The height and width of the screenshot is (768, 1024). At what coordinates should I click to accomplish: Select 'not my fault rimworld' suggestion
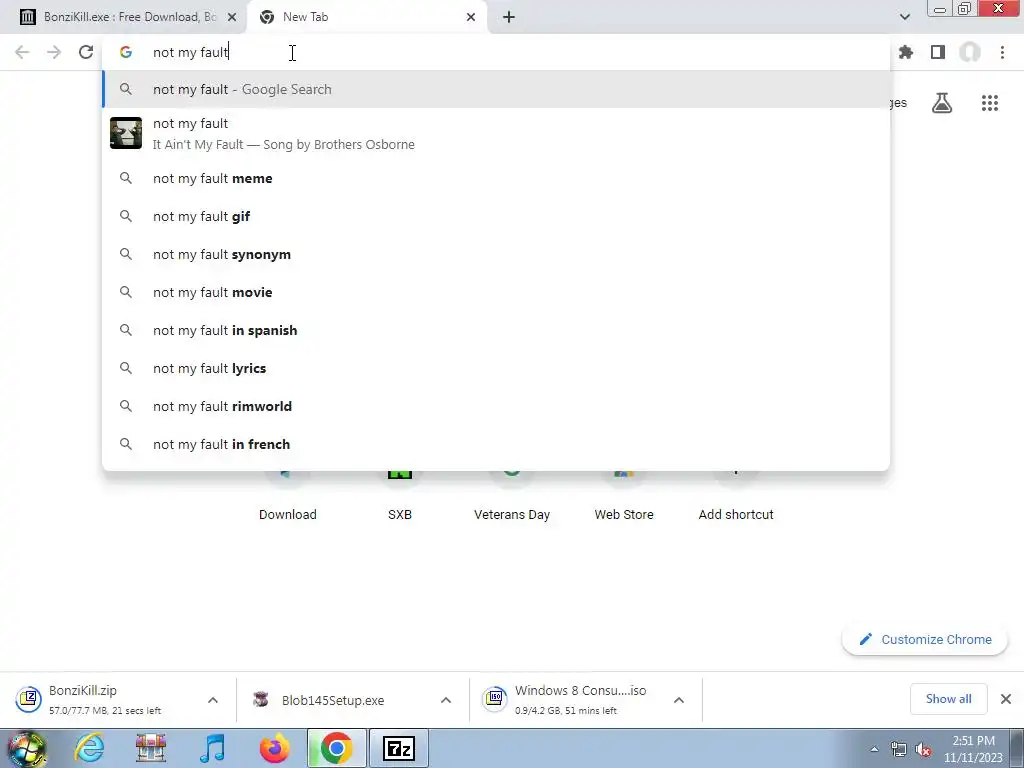(496, 406)
